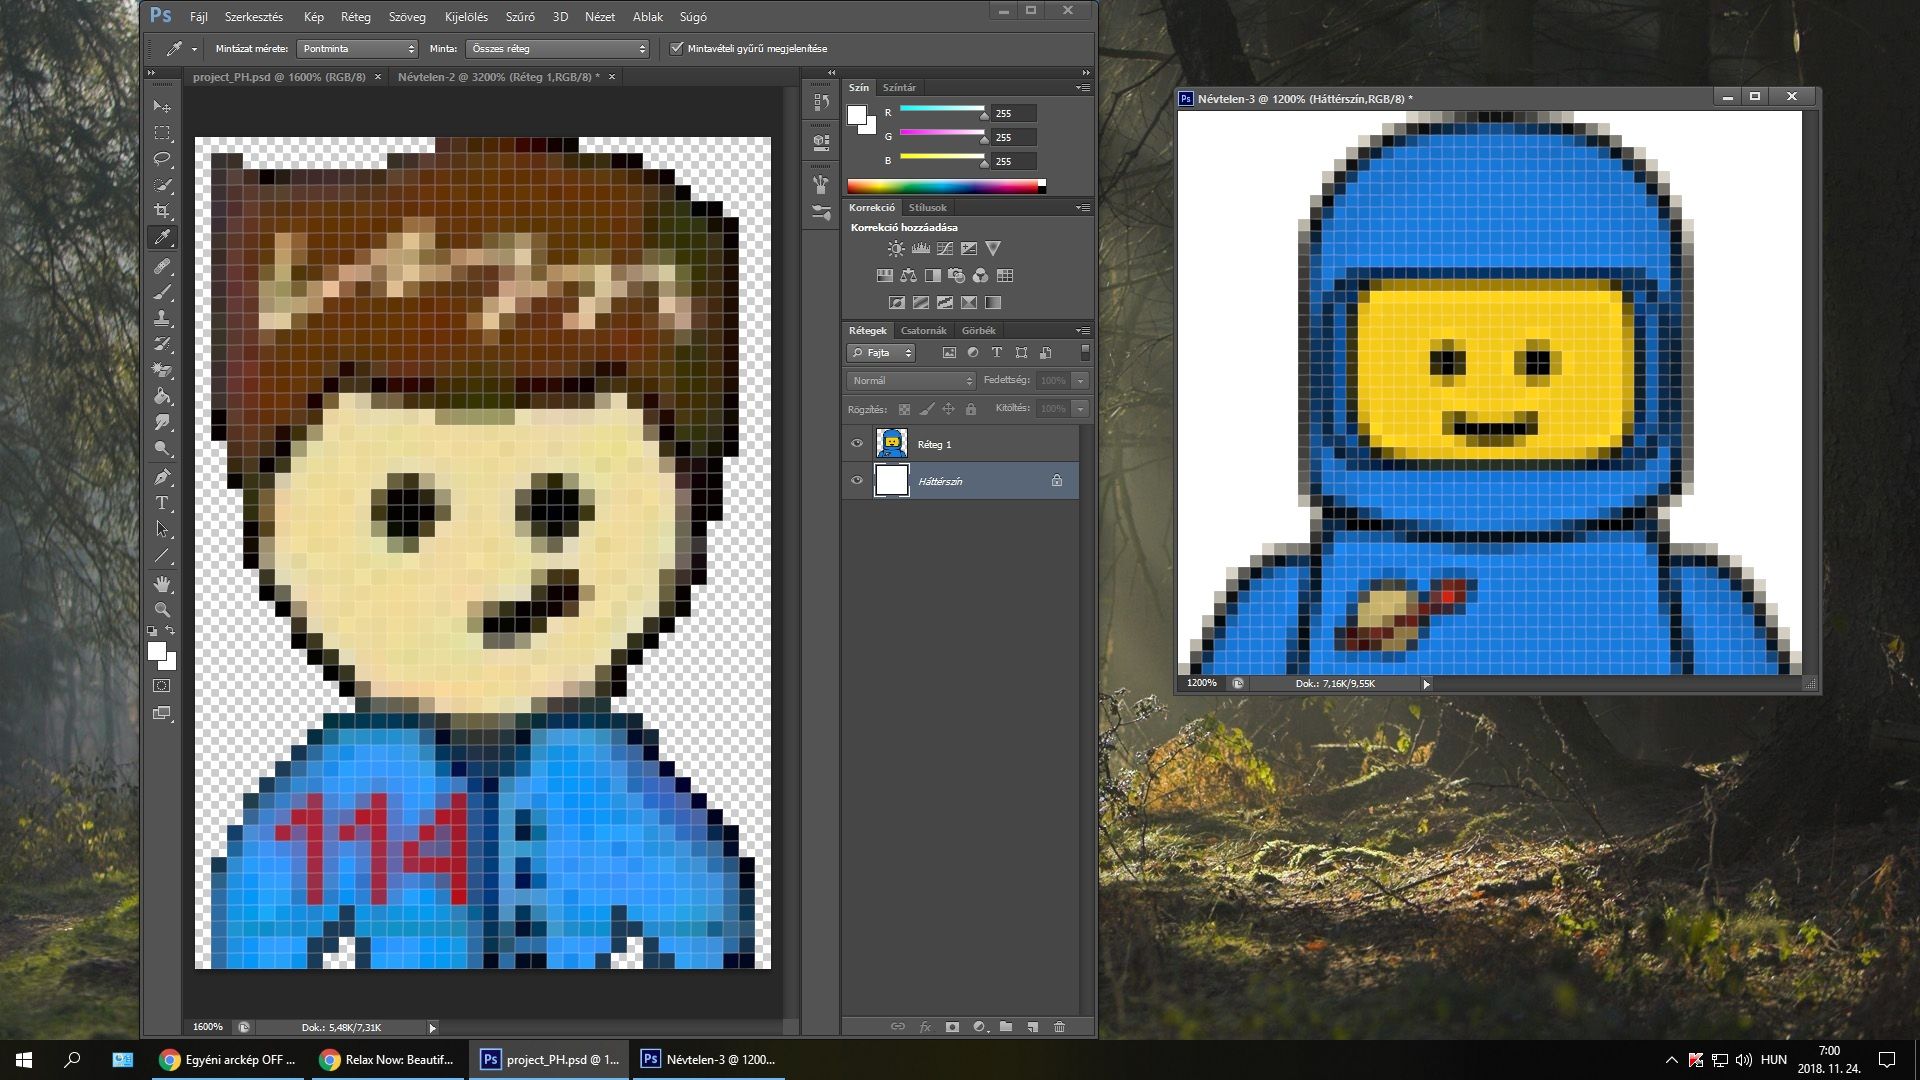Select the Lasso tool
The width and height of the screenshot is (1920, 1080).
click(x=162, y=158)
